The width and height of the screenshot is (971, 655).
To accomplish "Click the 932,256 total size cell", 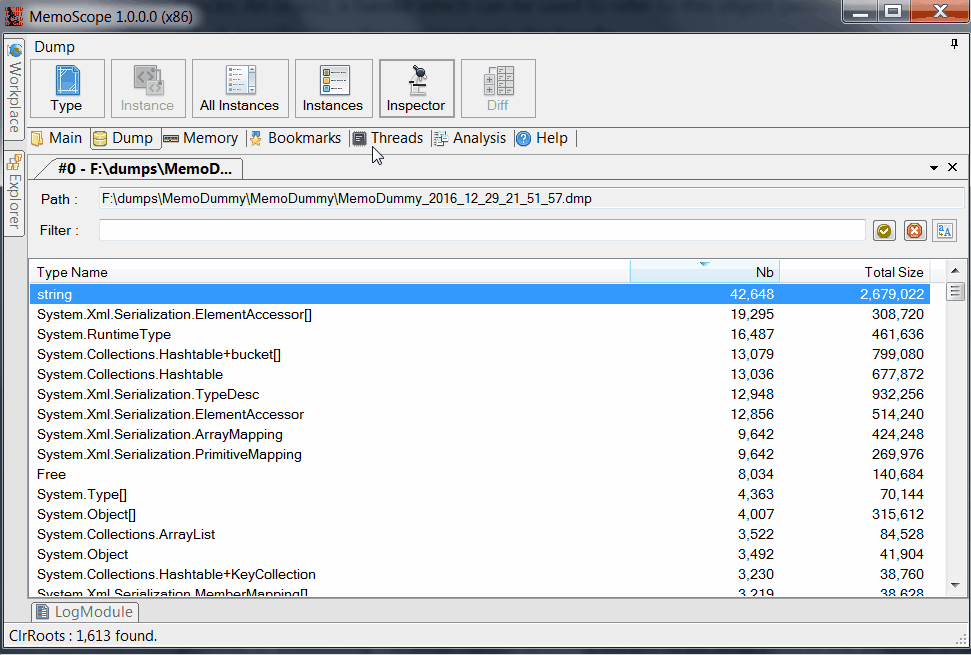I will [897, 394].
